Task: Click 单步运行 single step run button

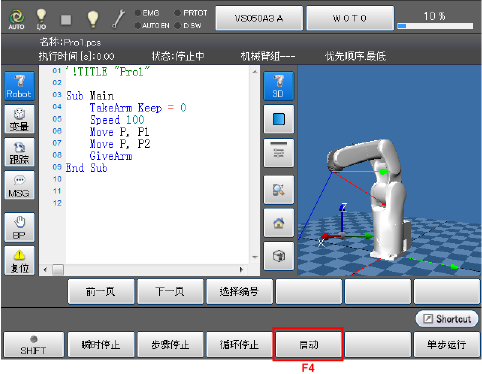Action: pyautogui.click(x=447, y=345)
